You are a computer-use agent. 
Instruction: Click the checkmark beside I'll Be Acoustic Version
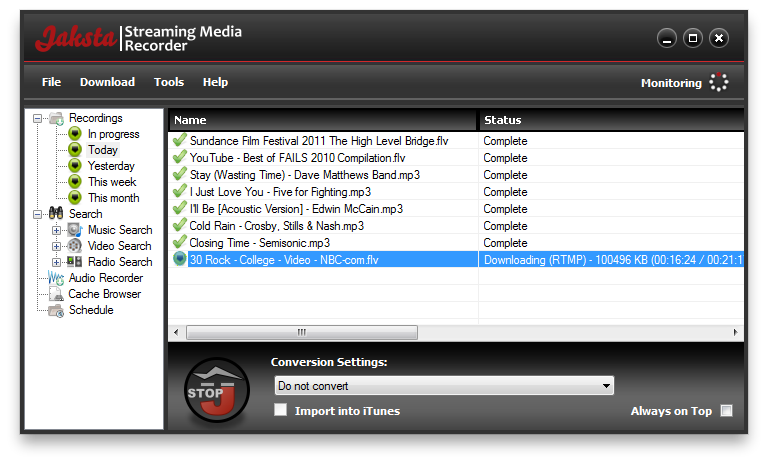[180, 208]
